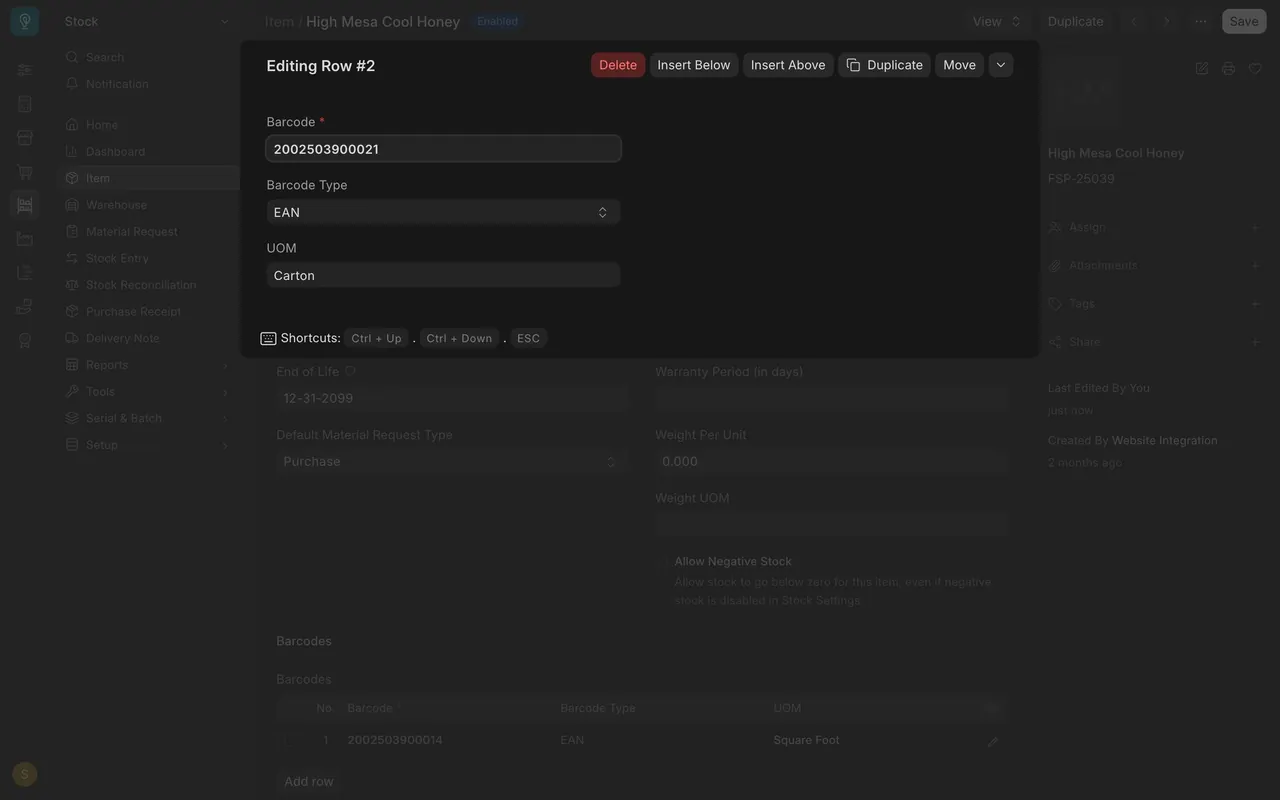Go to previous document arrow
The image size is (1280, 800).
pos(1134,21)
